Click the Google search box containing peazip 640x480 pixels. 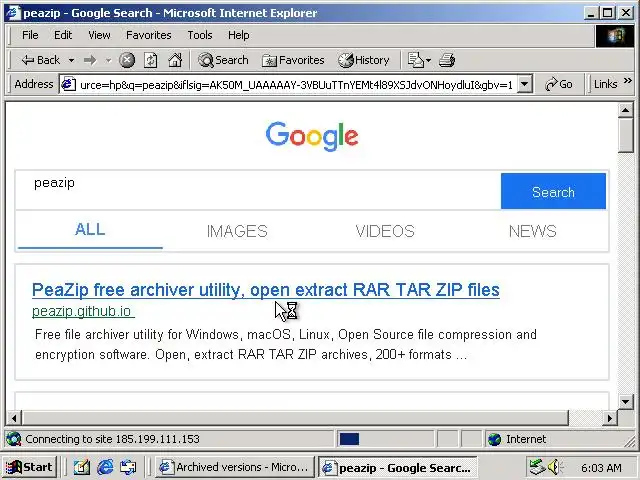pos(258,190)
